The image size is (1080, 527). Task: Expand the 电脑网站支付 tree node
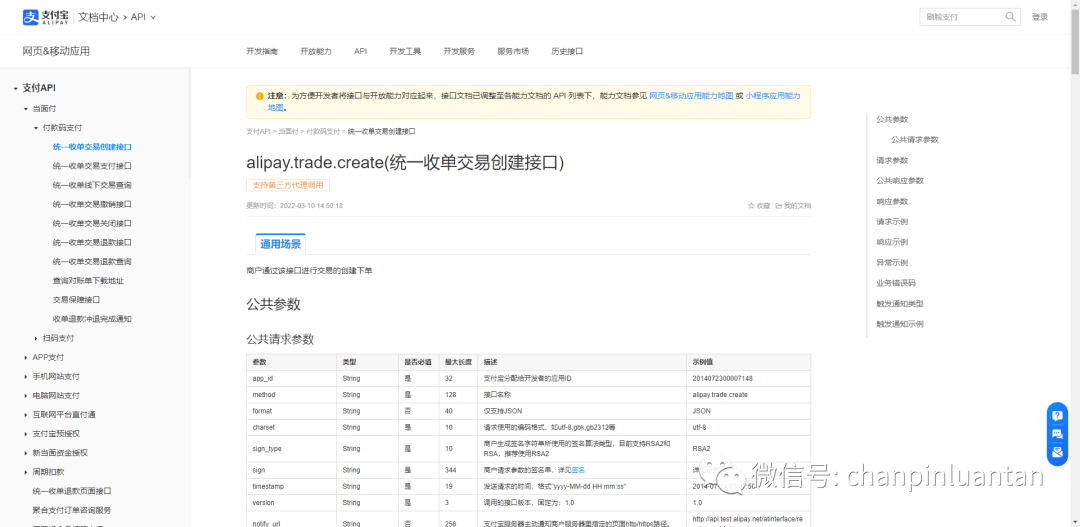[x=25, y=395]
